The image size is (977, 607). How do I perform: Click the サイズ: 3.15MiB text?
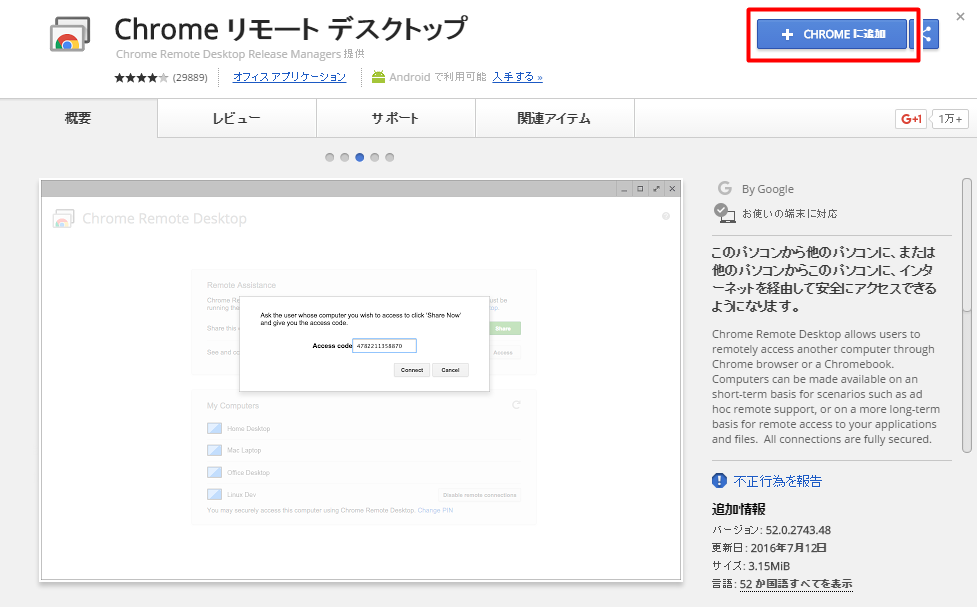(x=751, y=566)
